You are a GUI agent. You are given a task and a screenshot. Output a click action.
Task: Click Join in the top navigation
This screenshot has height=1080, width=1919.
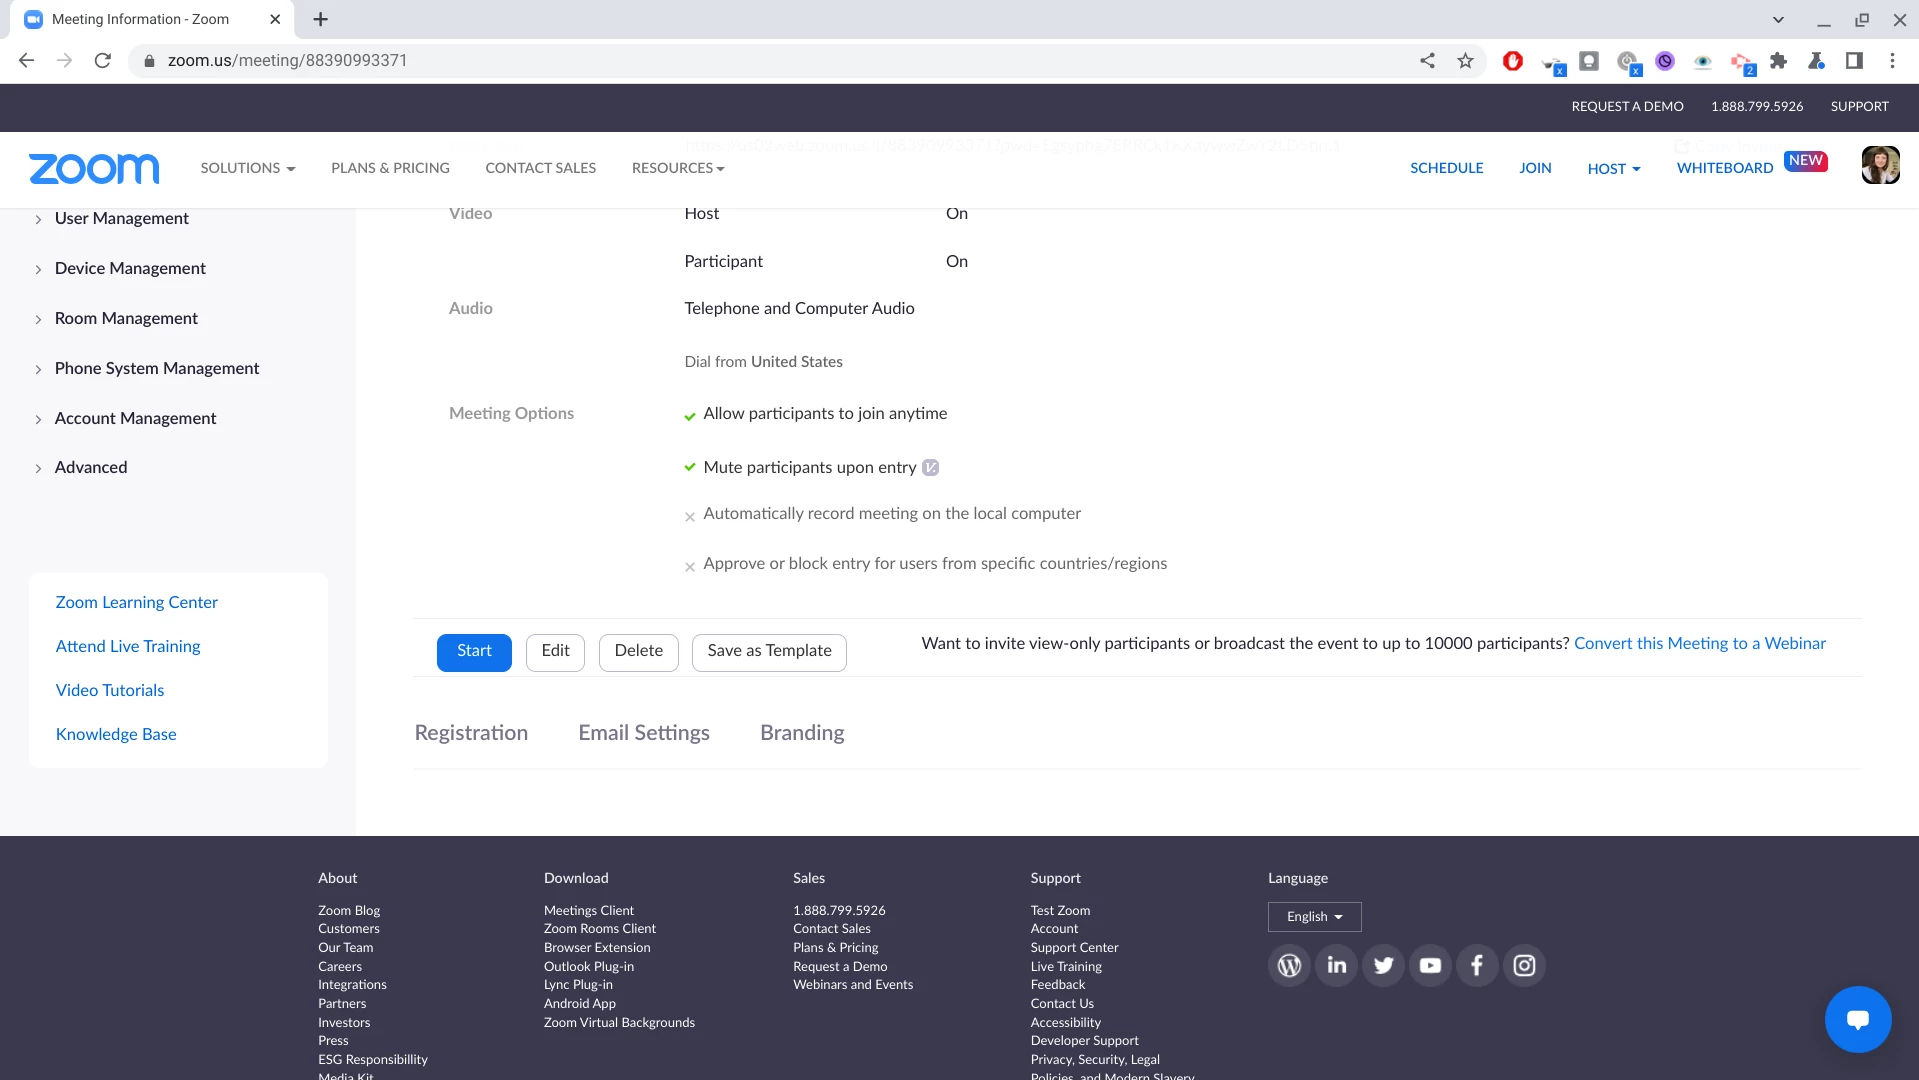click(x=1535, y=168)
